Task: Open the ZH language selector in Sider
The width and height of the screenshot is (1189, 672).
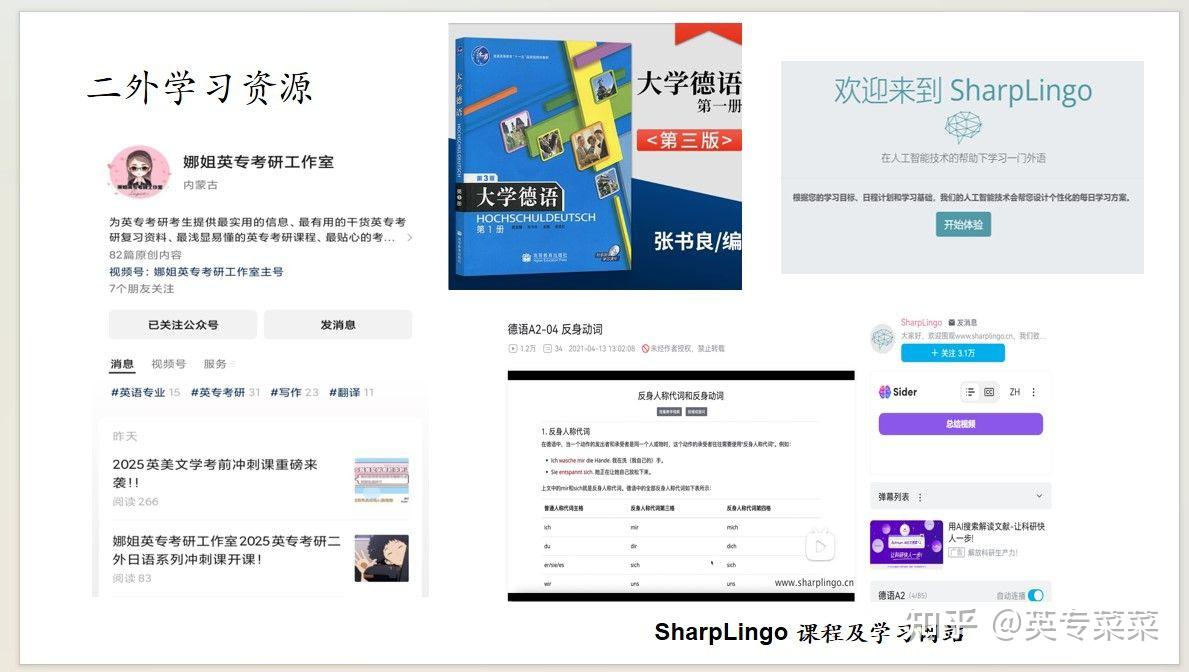Action: (1015, 392)
